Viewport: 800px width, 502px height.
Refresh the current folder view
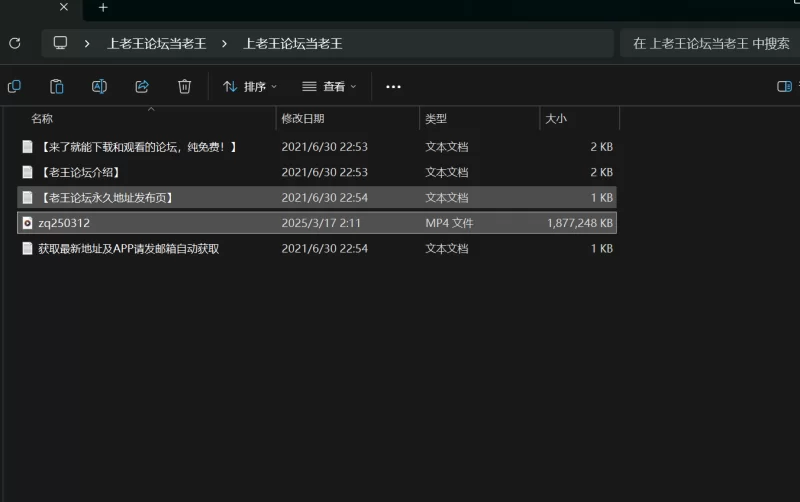point(14,43)
